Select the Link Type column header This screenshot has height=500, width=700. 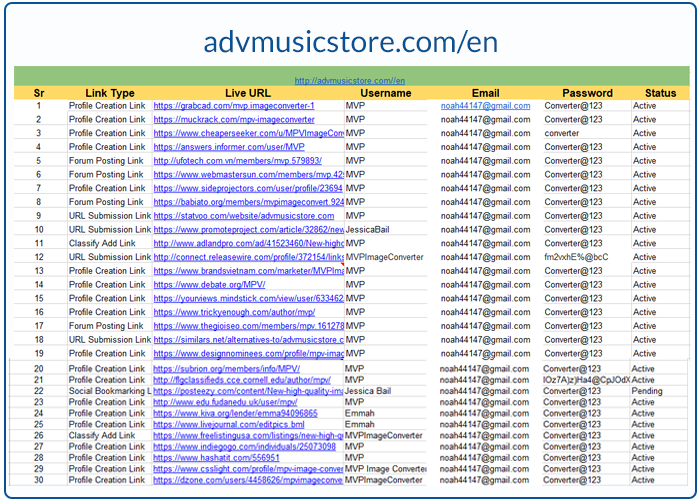110,93
